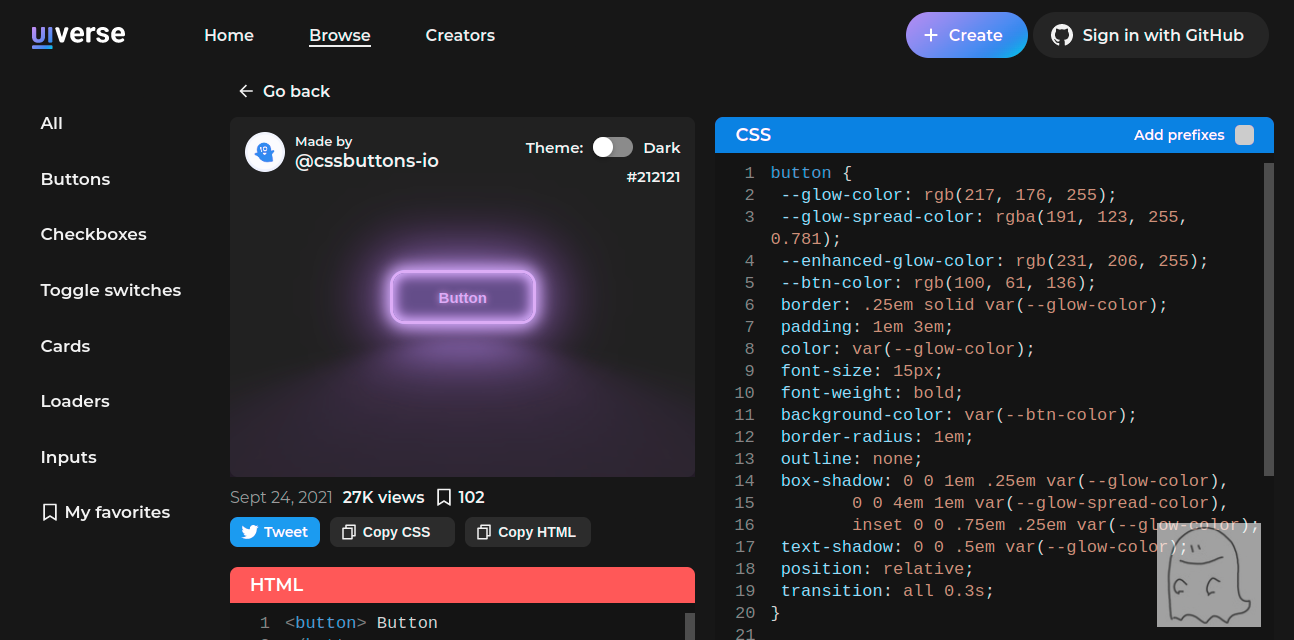
Task: Click the Theme: label
Action: [555, 147]
